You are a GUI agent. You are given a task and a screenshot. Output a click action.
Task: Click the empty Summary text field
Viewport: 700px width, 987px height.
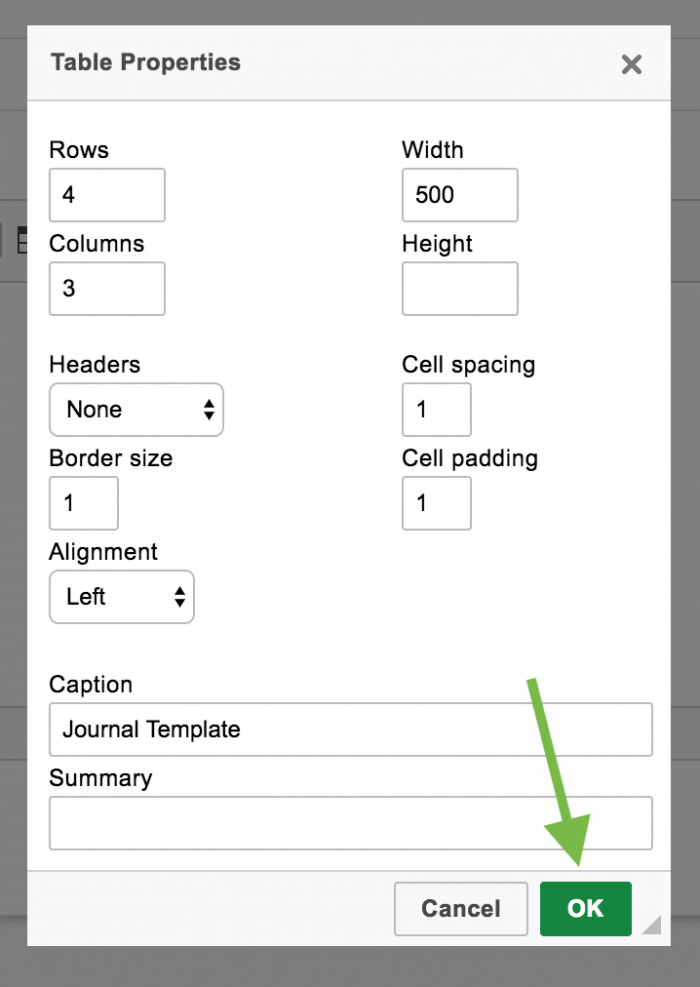(x=351, y=823)
